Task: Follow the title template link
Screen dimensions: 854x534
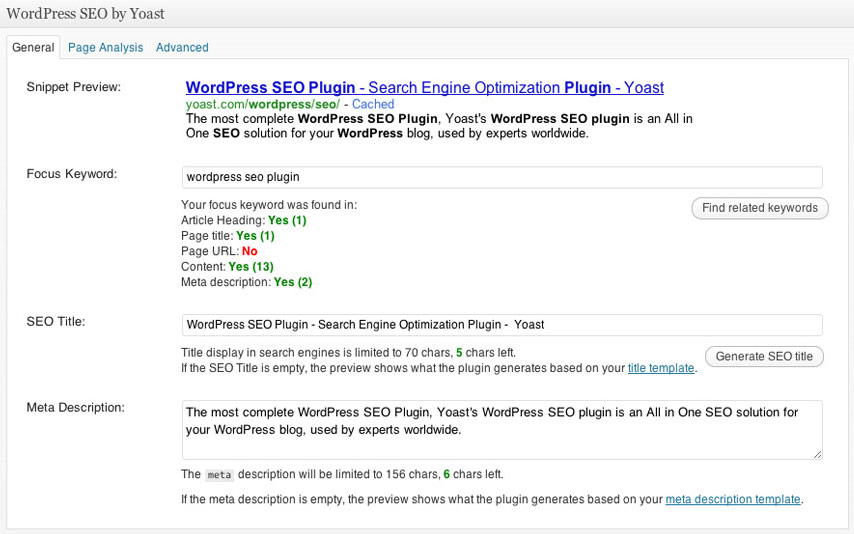Action: coord(660,368)
